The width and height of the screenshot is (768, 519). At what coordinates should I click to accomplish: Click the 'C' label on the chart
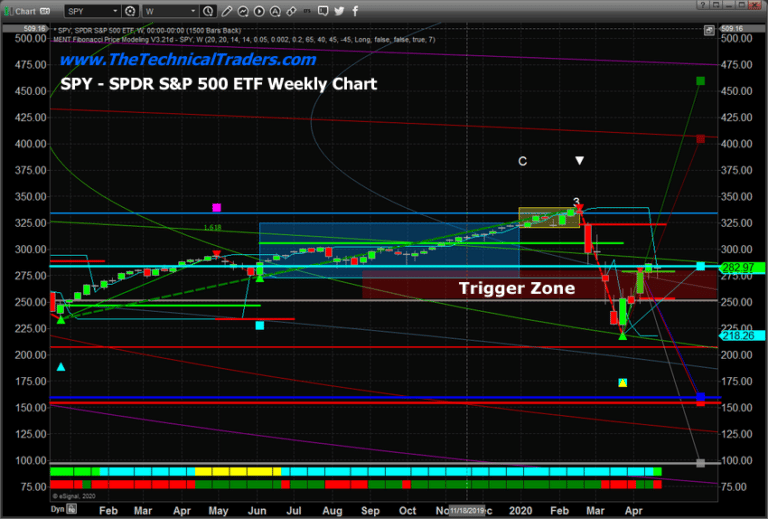[523, 161]
